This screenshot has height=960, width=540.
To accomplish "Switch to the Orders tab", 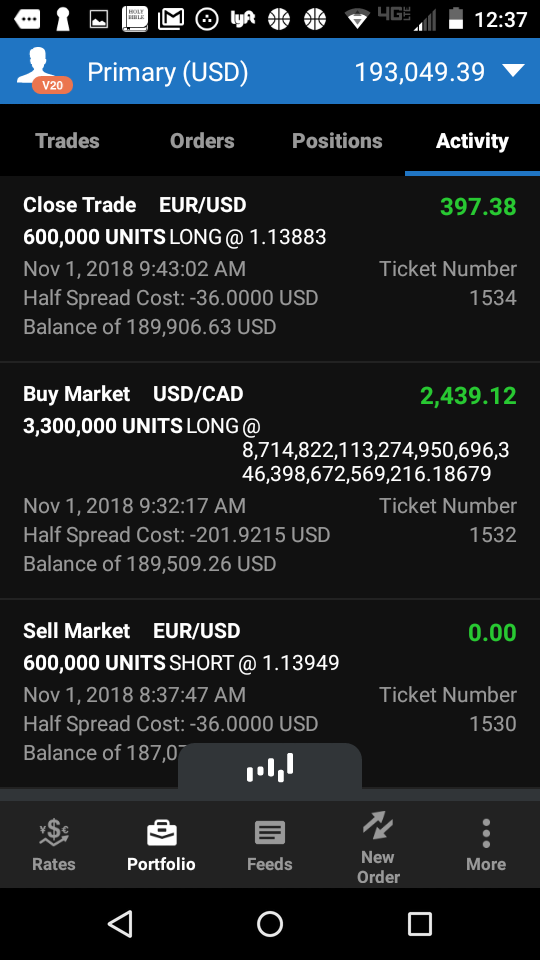I will tap(202, 141).
